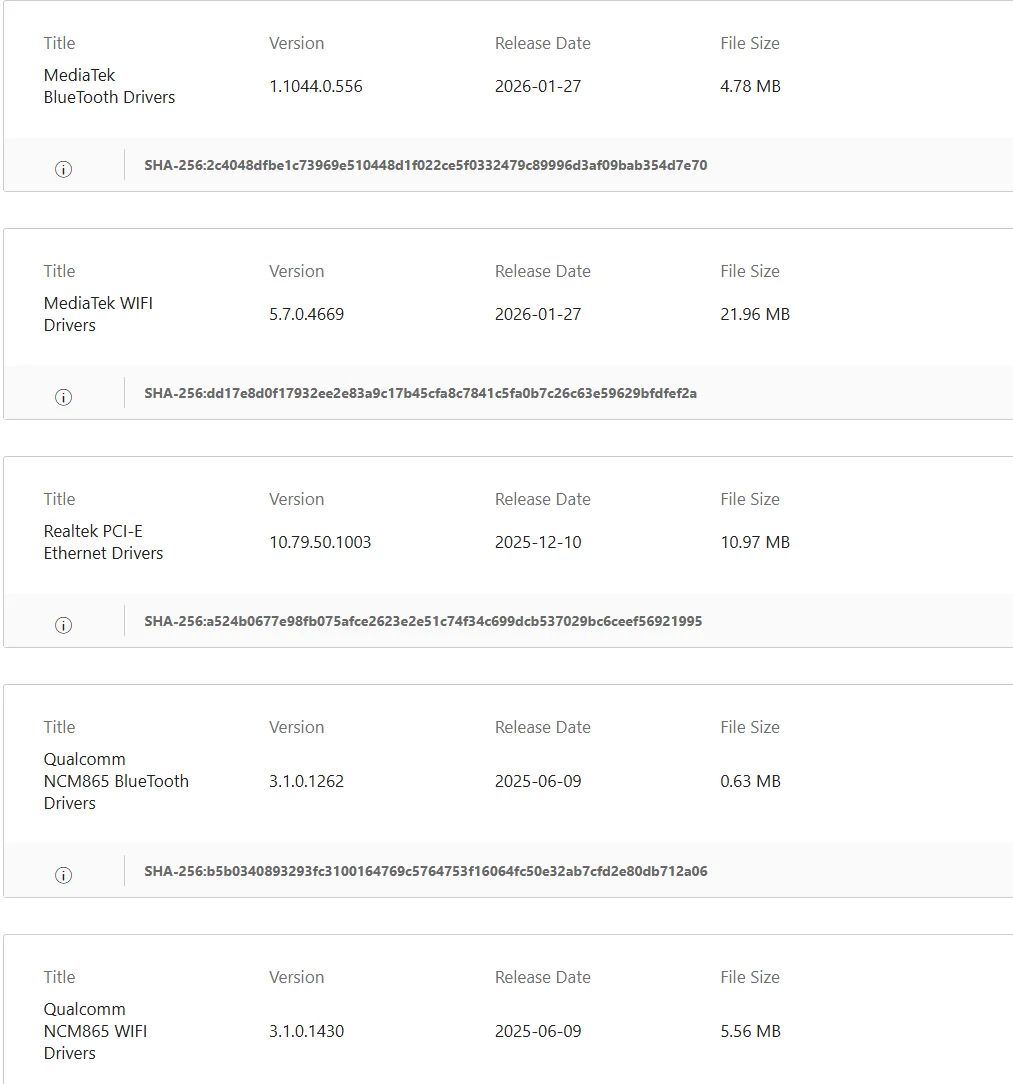Click info icon for Realtek PCI-E Ethernet Drivers
1013x1084 pixels.
[63, 626]
